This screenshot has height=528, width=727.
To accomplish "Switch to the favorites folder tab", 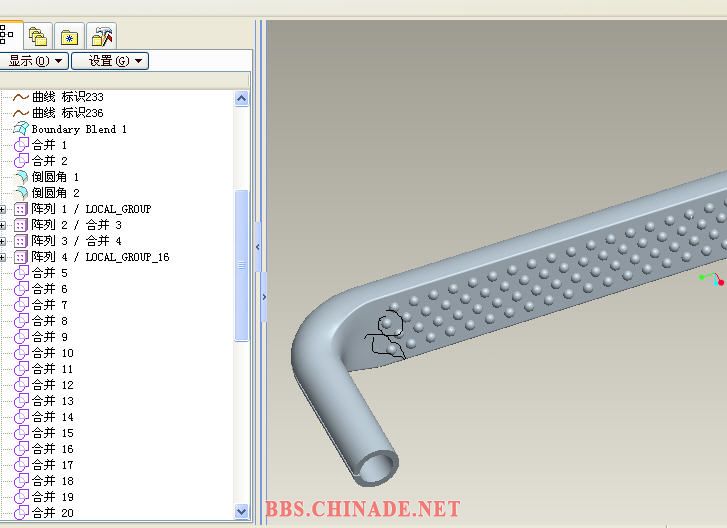I will click(69, 37).
